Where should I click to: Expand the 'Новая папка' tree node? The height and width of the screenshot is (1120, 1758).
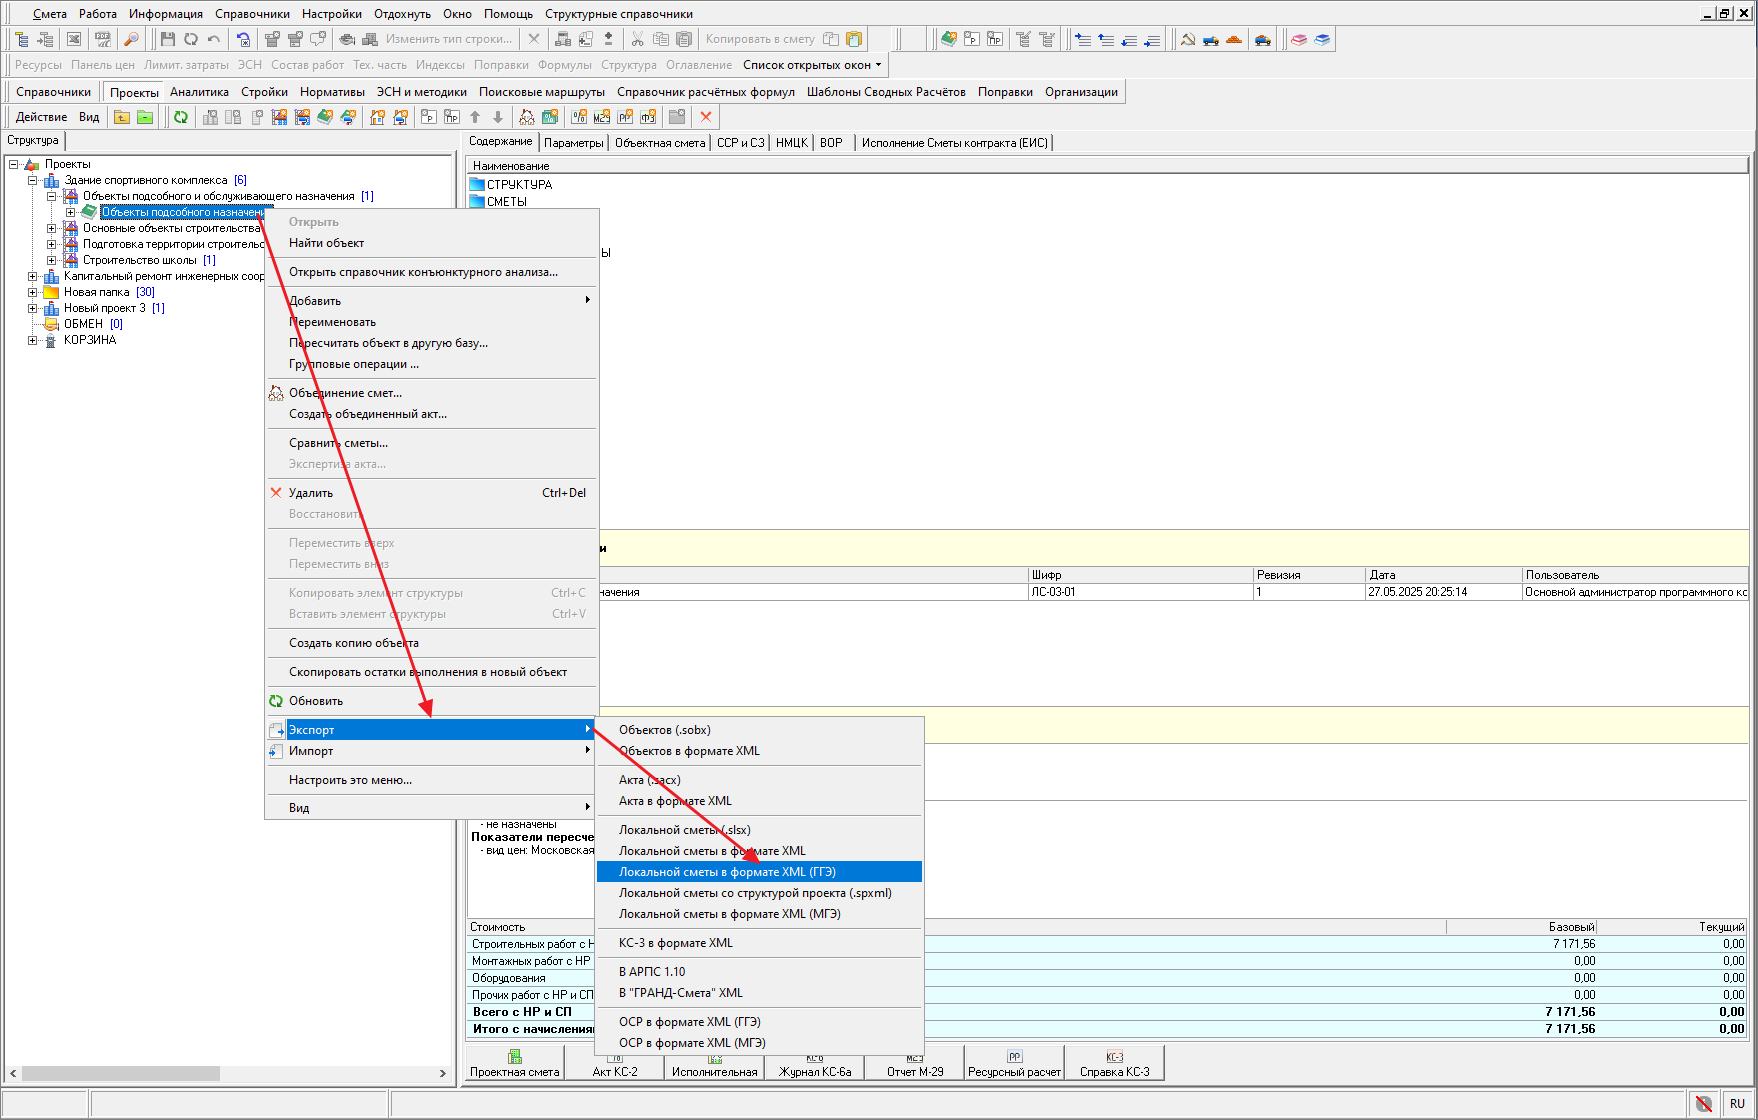[x=33, y=292]
